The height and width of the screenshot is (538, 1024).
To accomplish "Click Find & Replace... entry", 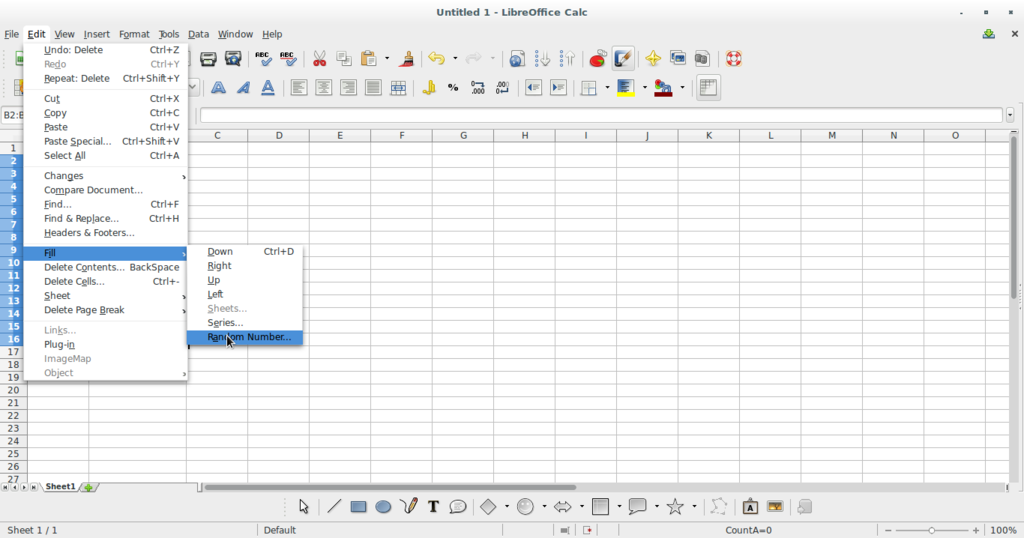I will [x=105, y=219].
